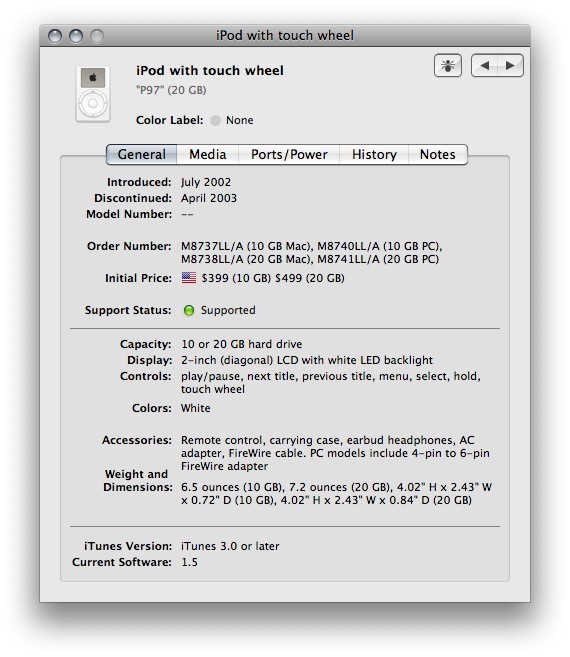The width and height of the screenshot is (570, 657).
Task: Click the order number text 'M8737LL/A (10 GB Mac)'
Action: coord(247,246)
